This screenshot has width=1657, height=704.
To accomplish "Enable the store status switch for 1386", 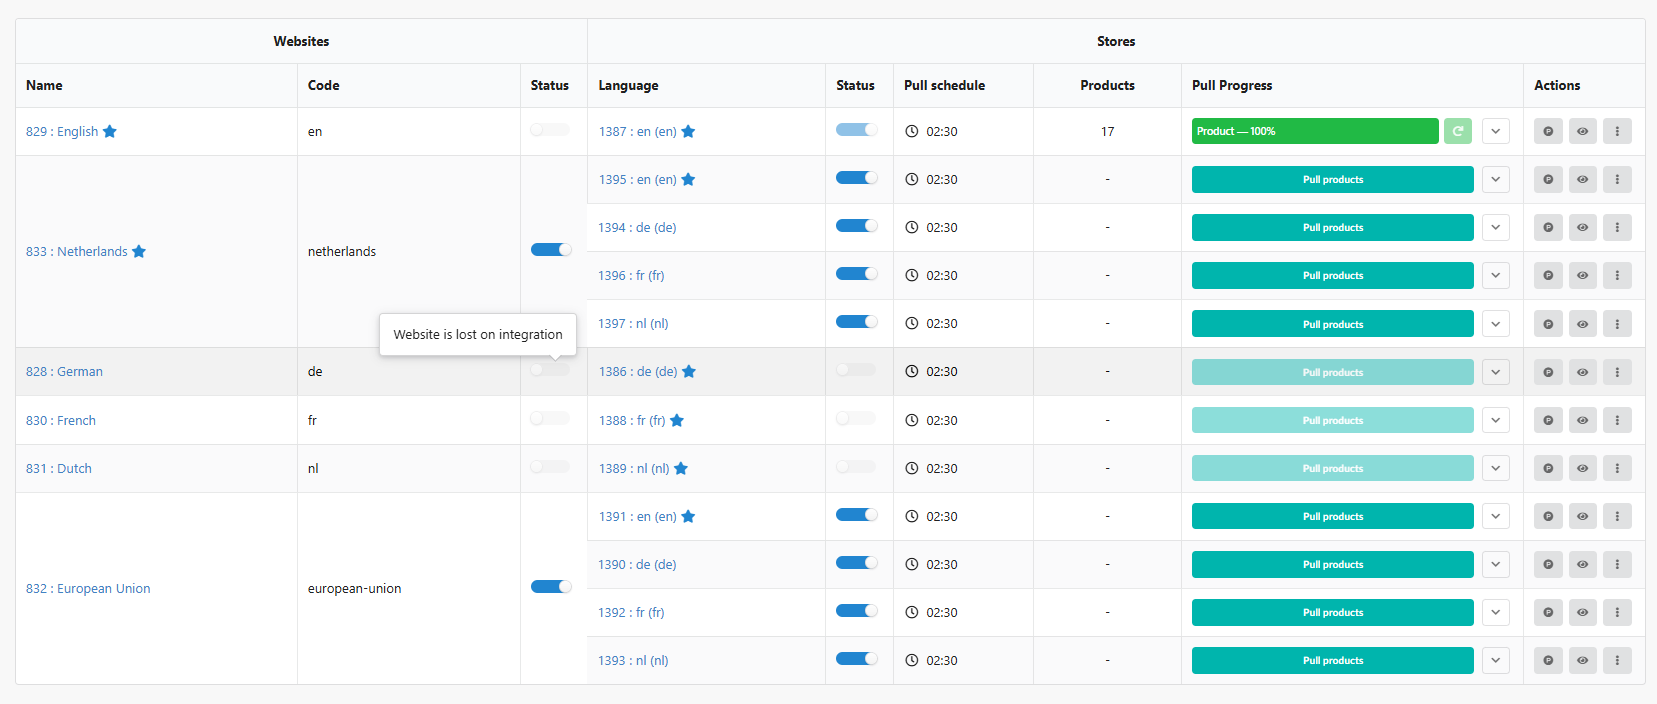I will coord(856,370).
